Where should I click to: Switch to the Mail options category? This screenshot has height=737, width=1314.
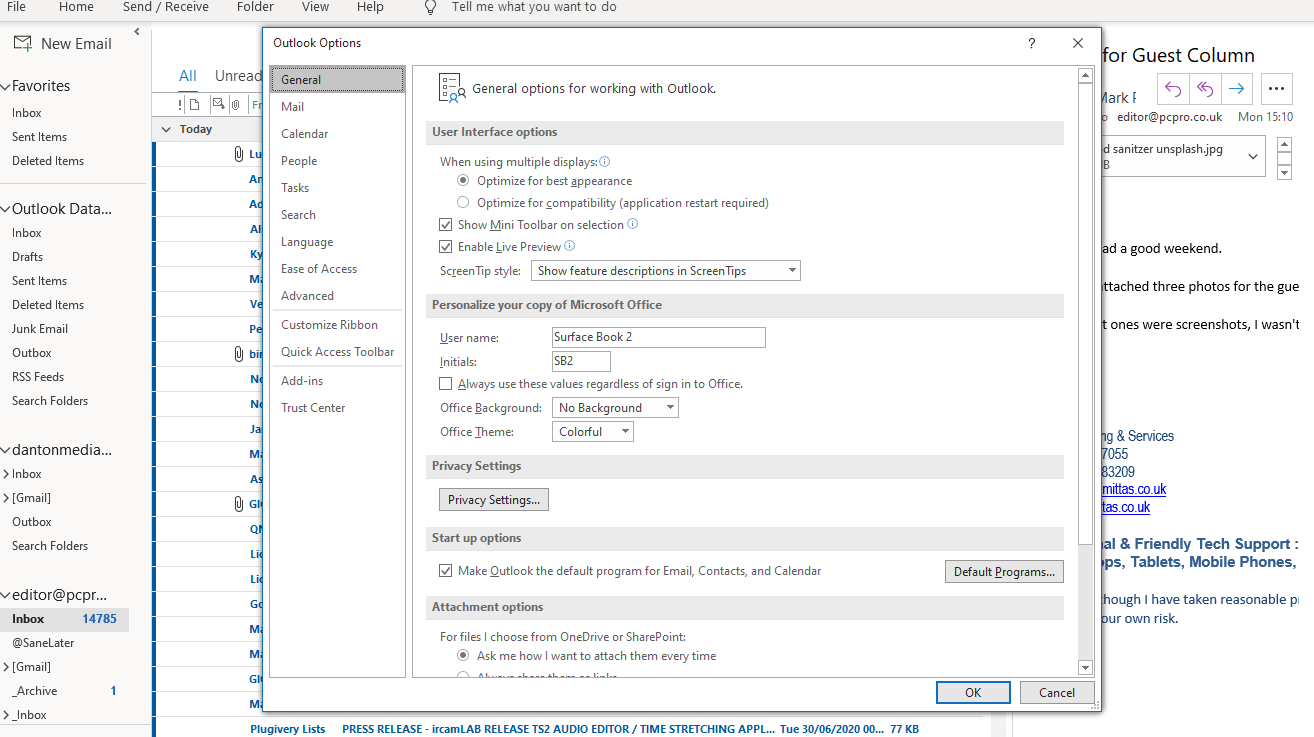(291, 106)
